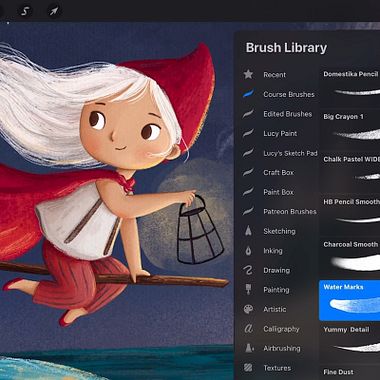380x380 pixels.
Task: Click the Artistic palette icon
Action: pyautogui.click(x=248, y=309)
